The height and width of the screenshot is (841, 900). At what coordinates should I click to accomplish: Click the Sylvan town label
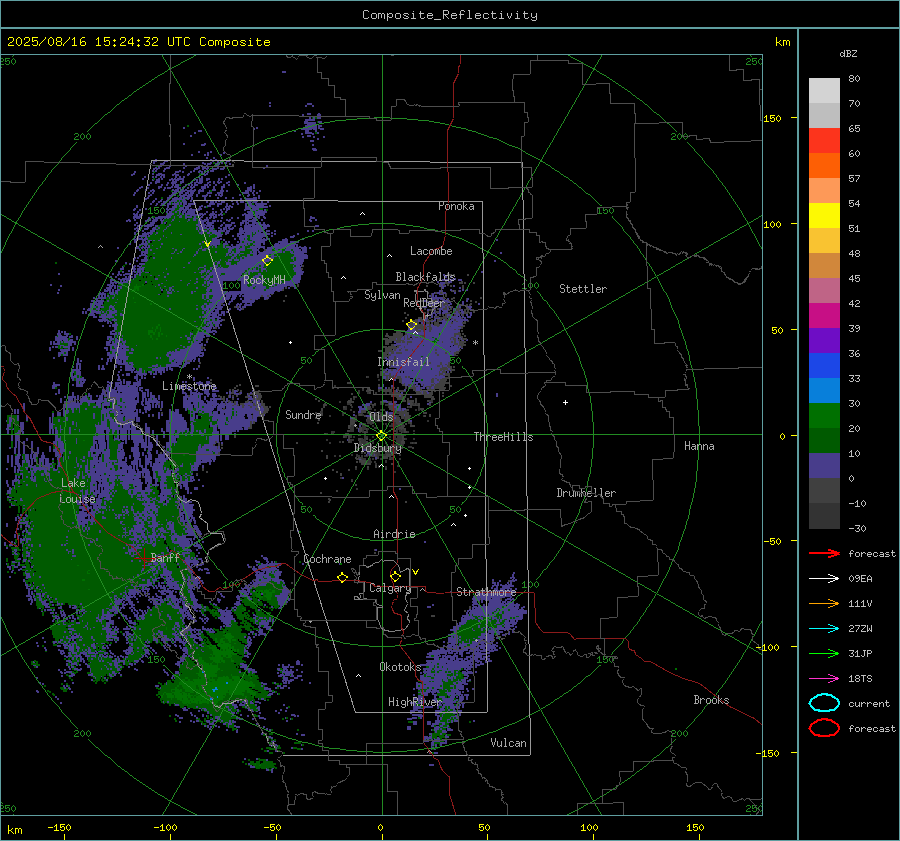[382, 295]
